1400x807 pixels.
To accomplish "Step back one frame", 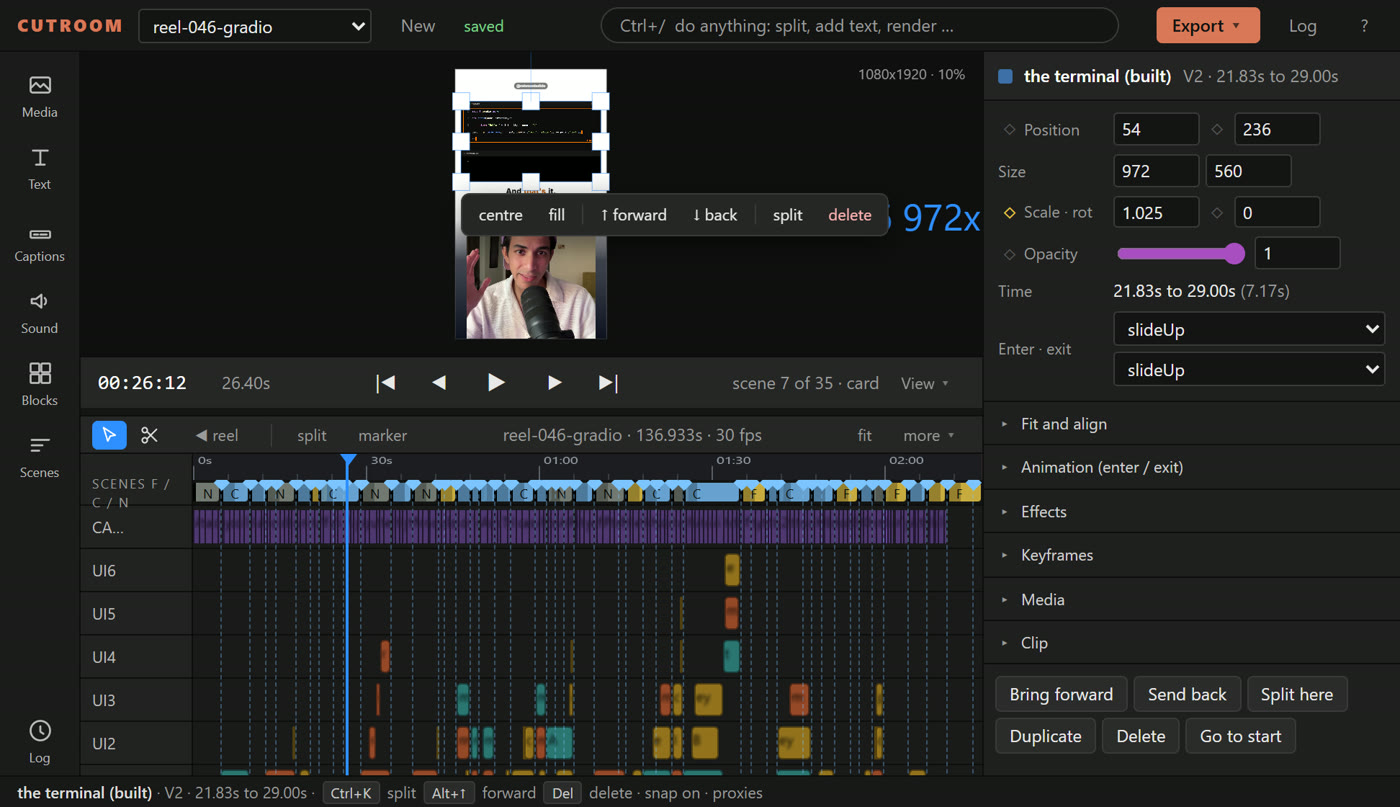I will click(439, 383).
